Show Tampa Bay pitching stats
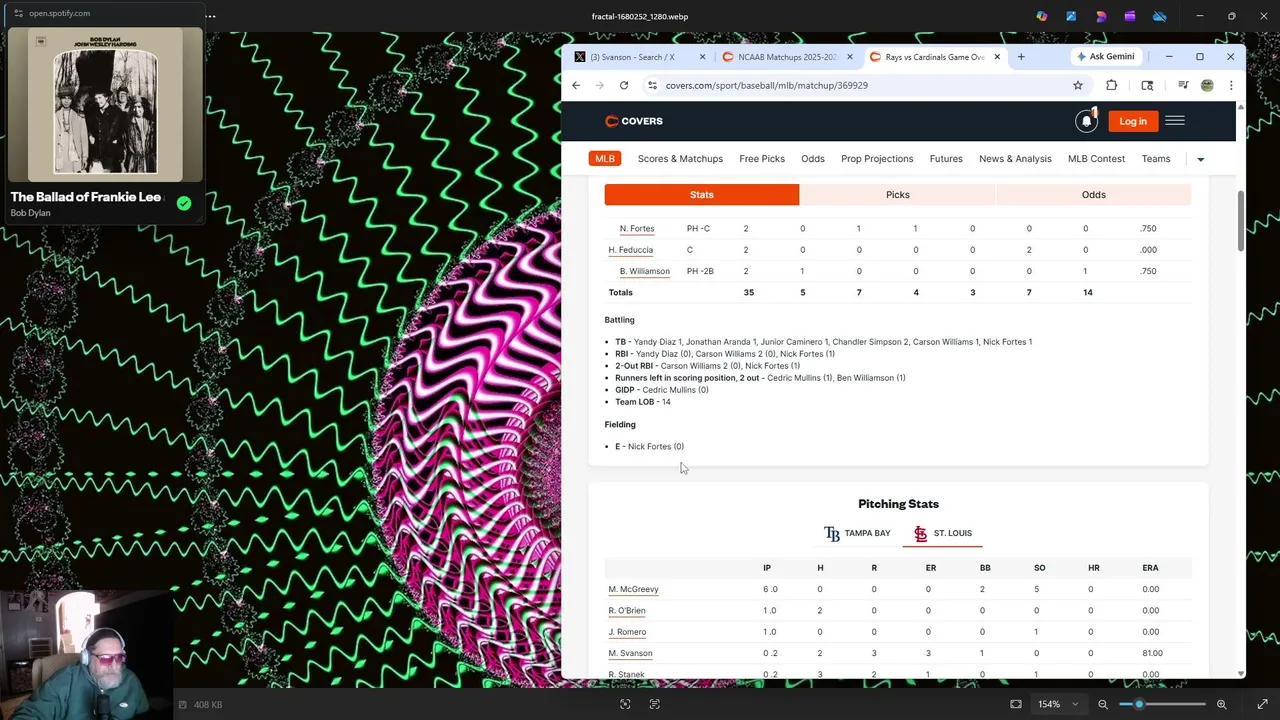The width and height of the screenshot is (1280, 720). (857, 533)
